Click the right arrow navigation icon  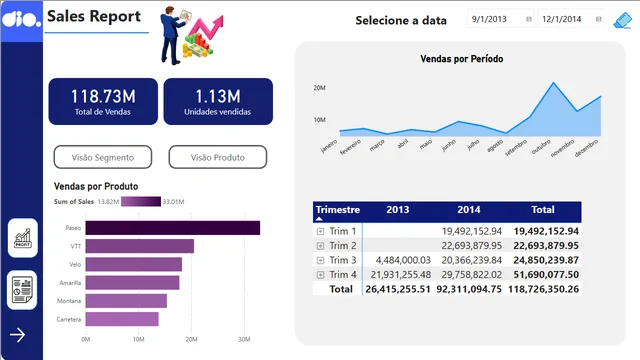(18, 335)
